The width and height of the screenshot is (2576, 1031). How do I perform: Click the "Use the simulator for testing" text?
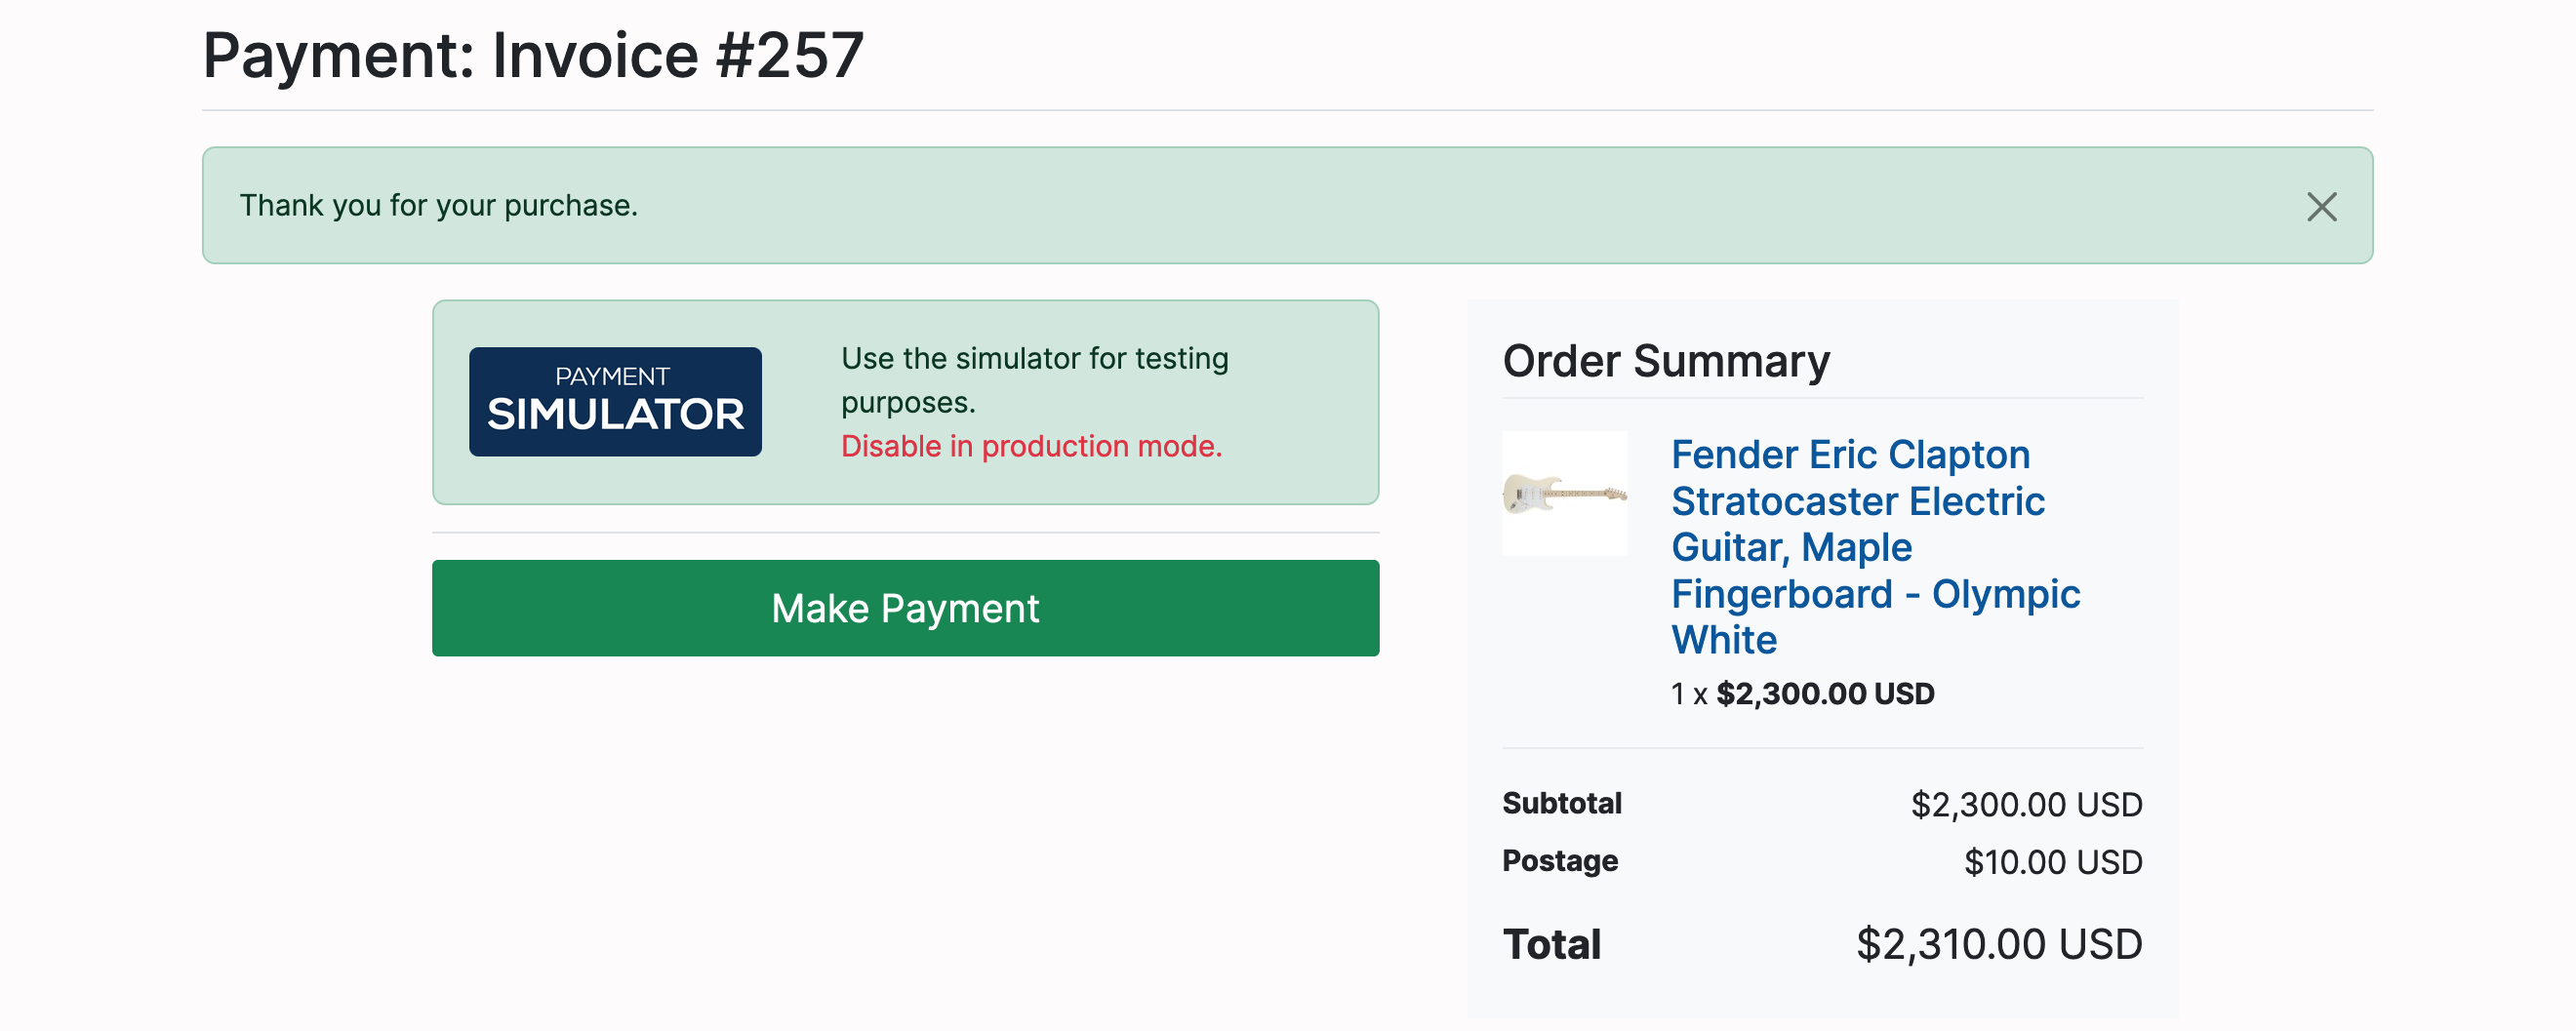tap(1034, 359)
